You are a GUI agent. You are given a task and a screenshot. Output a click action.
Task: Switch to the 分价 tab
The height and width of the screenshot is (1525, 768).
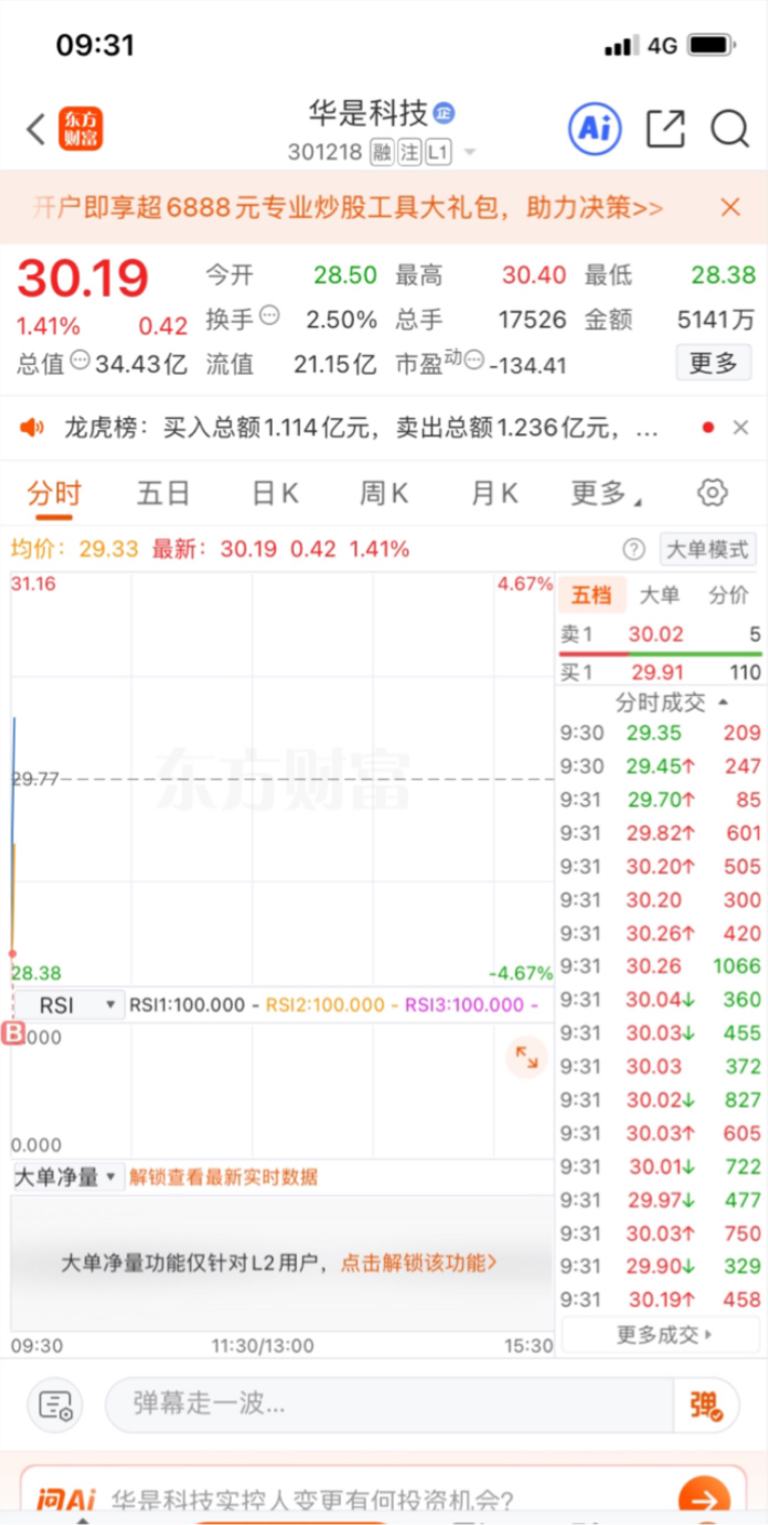coord(728,595)
